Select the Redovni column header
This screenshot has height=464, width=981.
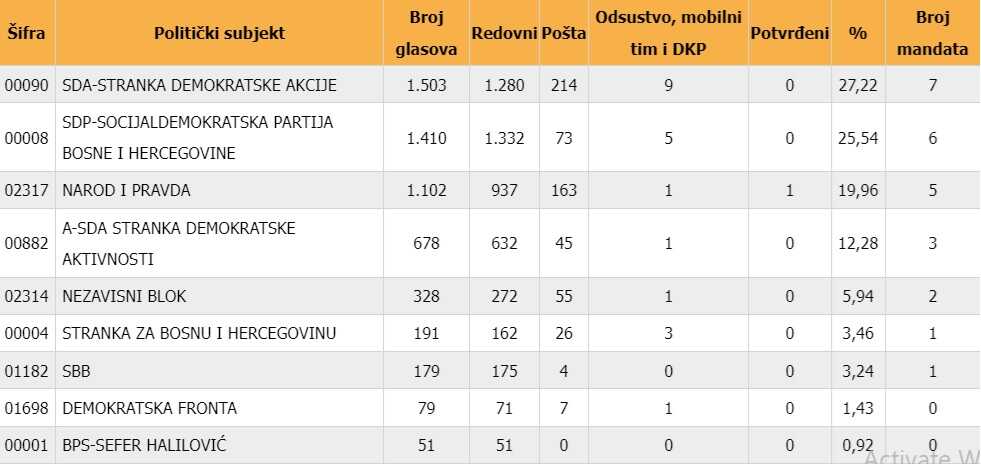tap(504, 33)
